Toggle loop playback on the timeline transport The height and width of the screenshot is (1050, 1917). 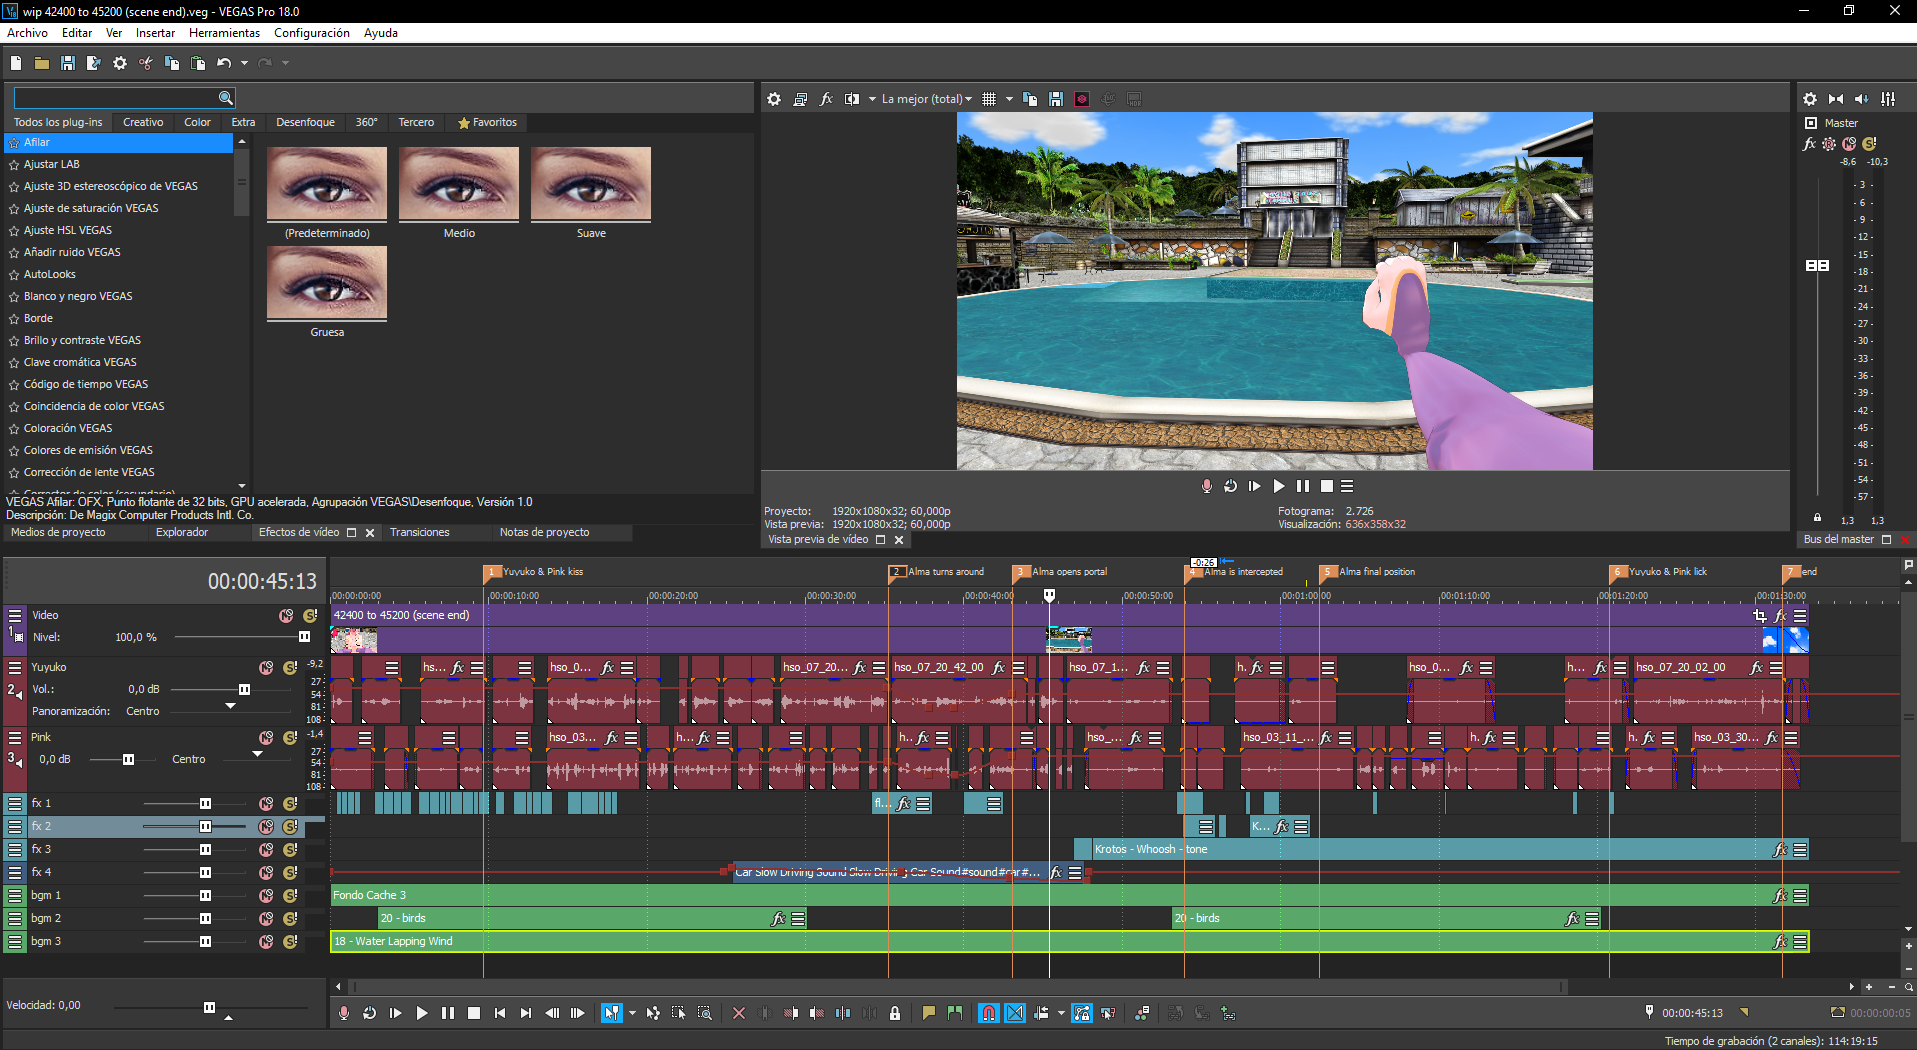point(370,1013)
